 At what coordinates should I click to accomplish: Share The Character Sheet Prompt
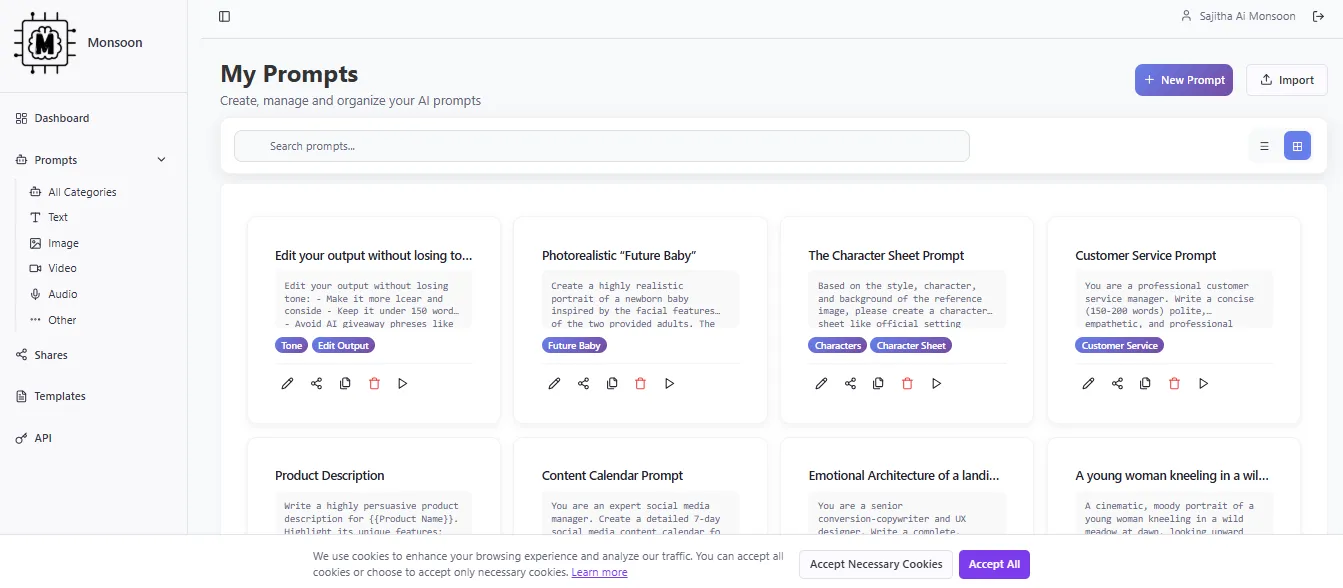point(850,383)
